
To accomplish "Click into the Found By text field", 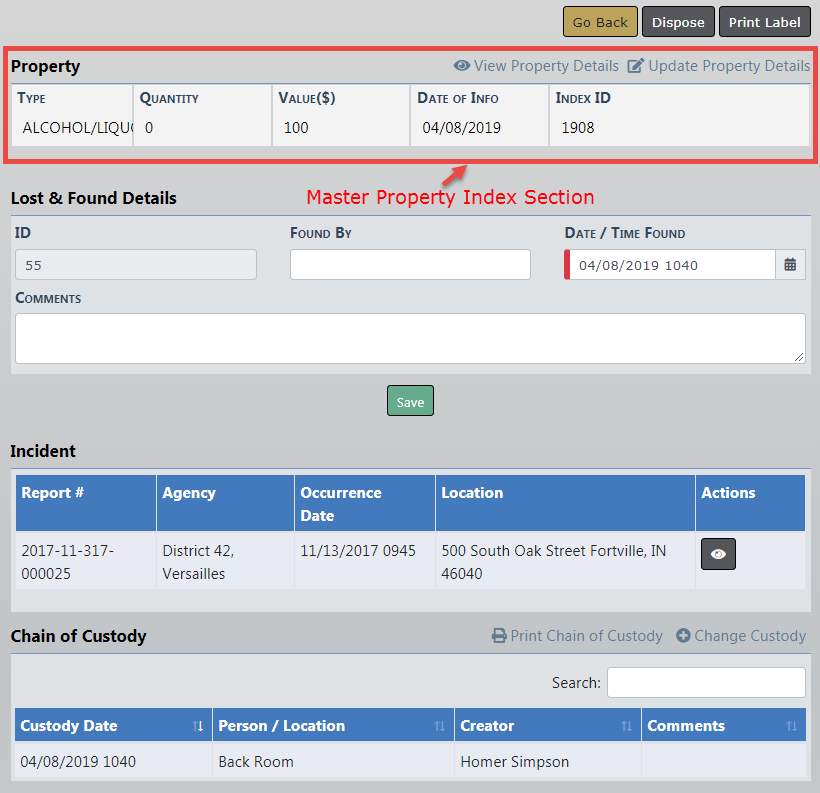I will point(410,265).
